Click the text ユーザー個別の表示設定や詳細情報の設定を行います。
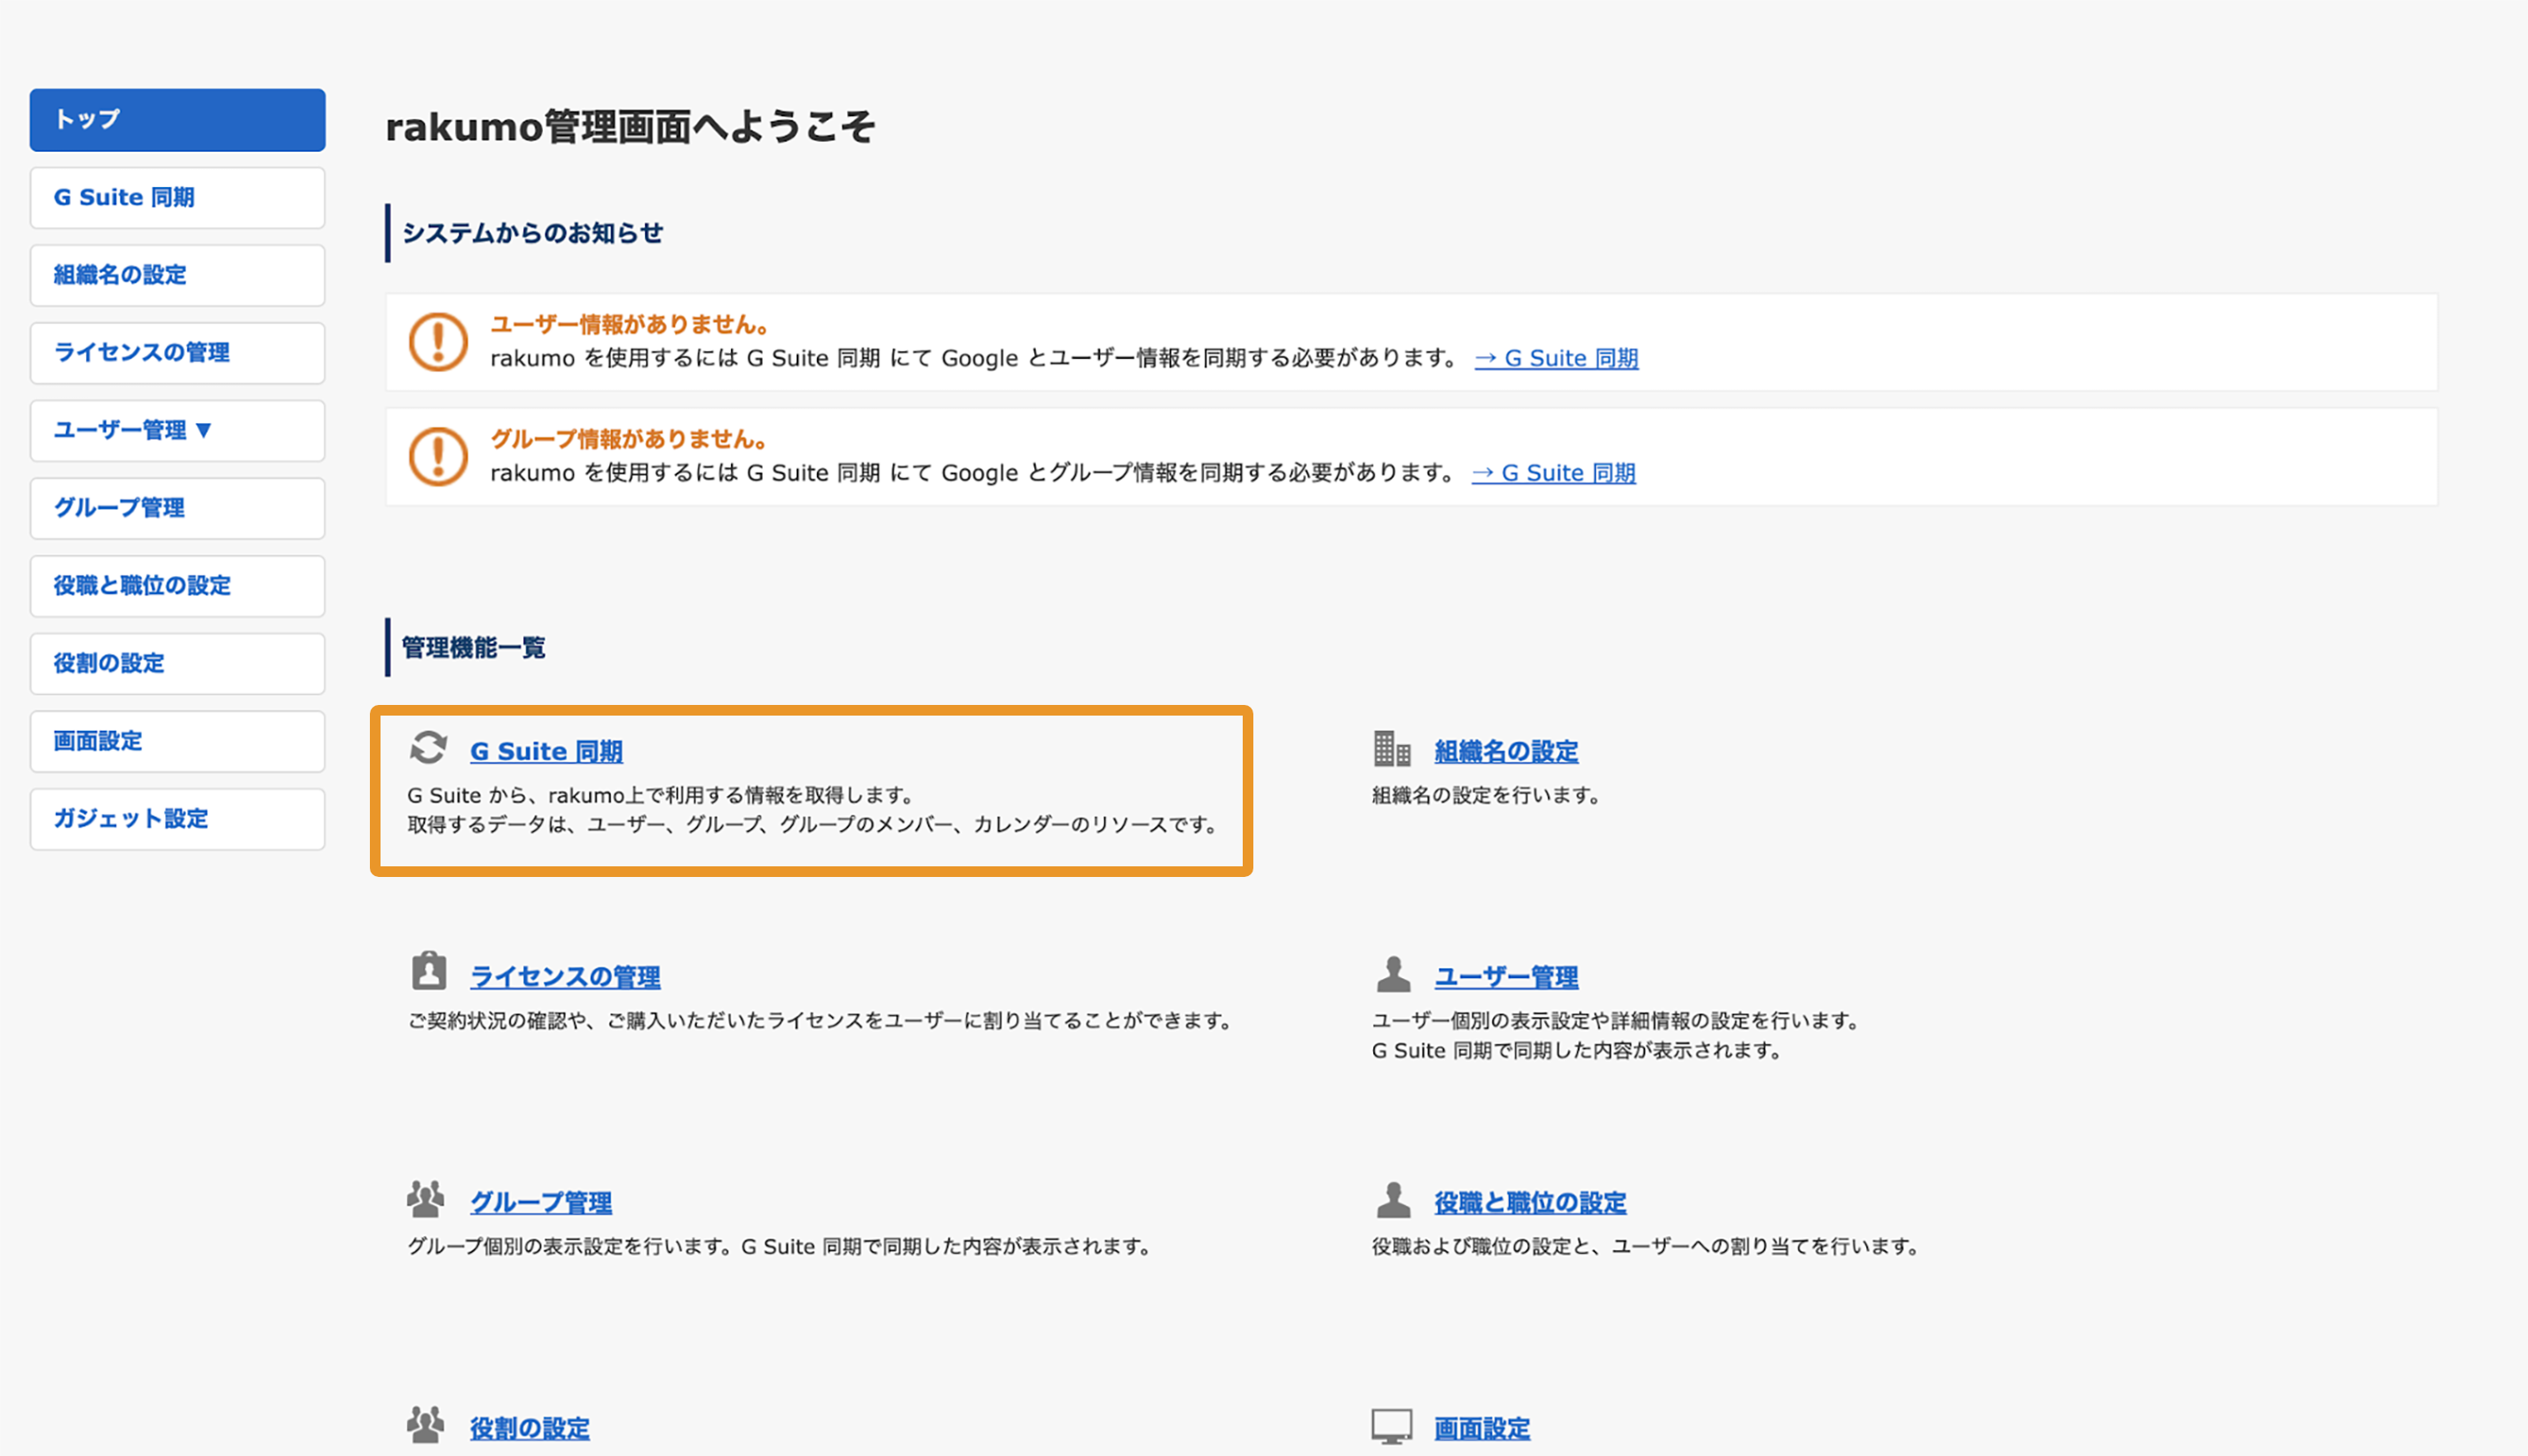Viewport: 2528px width, 1456px height. coord(1617,1021)
